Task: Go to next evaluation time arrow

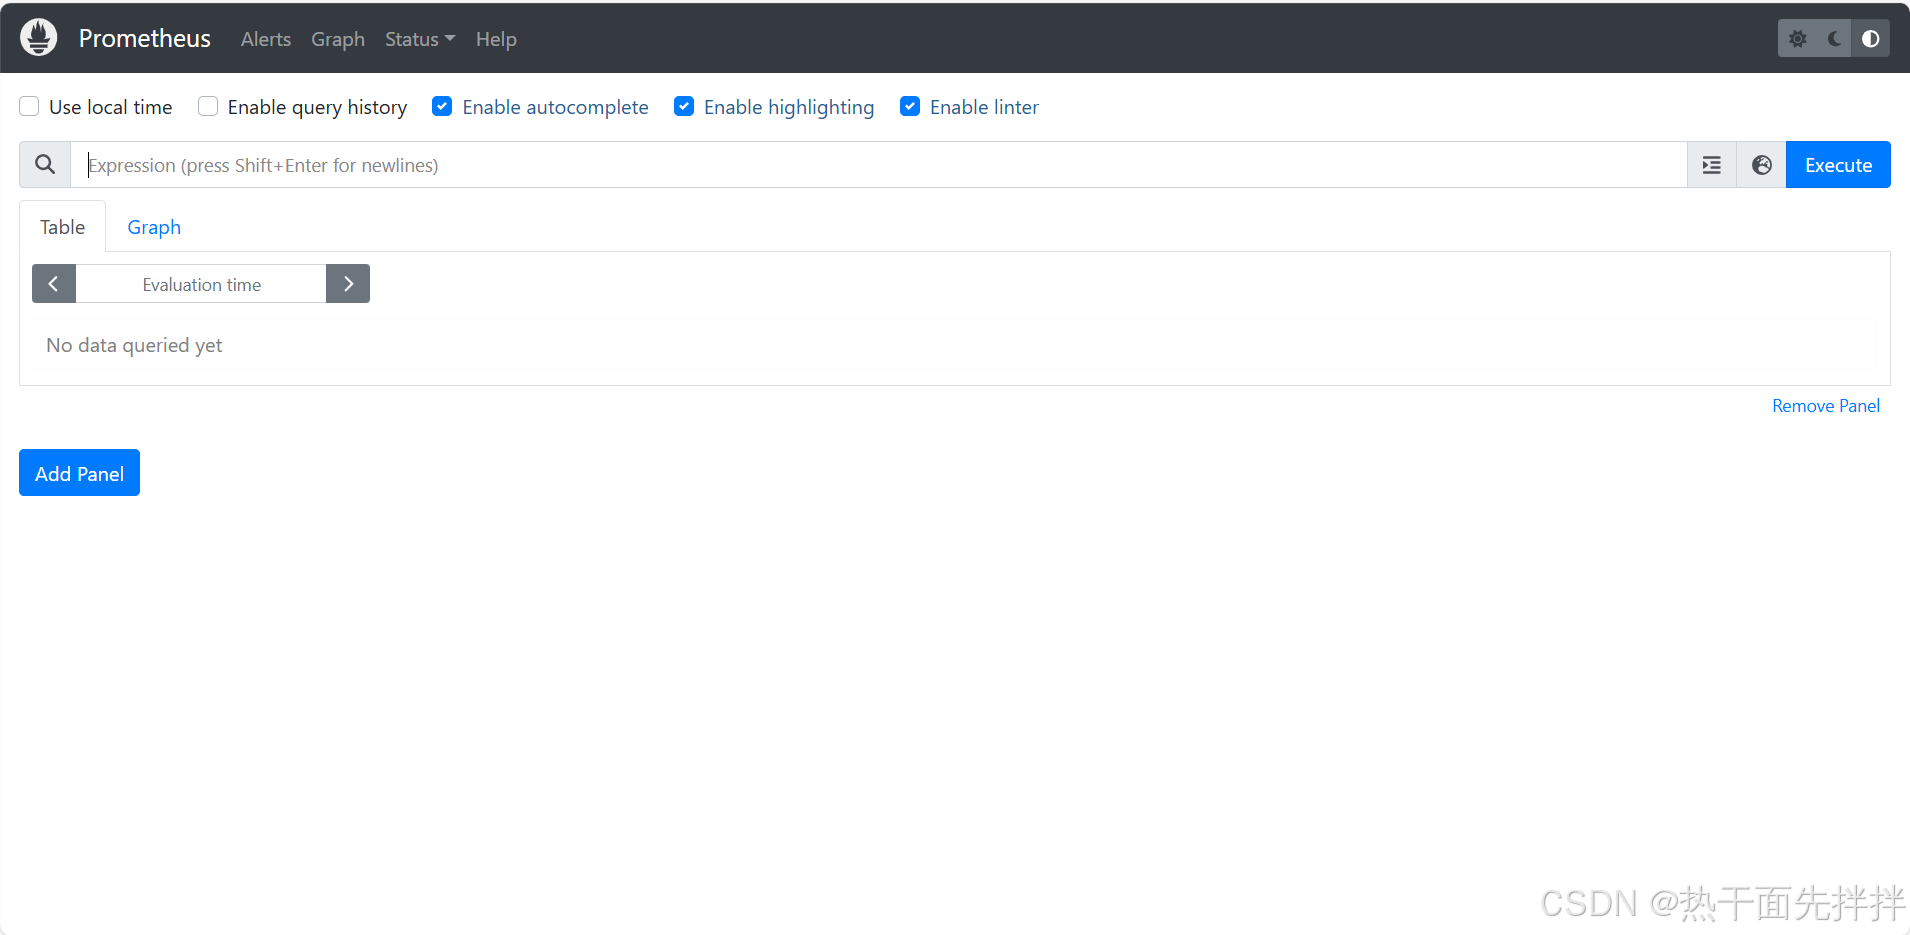Action: [x=348, y=284]
